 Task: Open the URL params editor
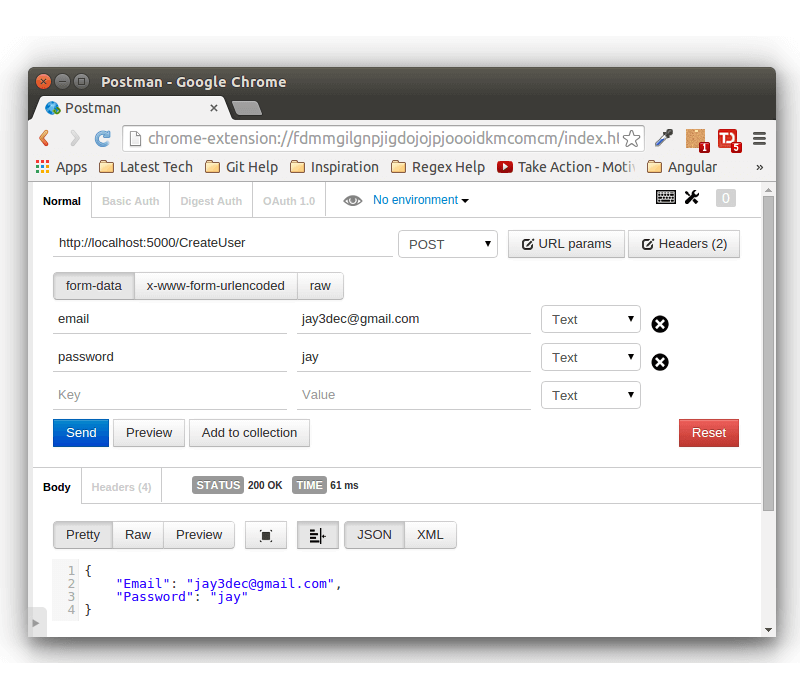(566, 244)
